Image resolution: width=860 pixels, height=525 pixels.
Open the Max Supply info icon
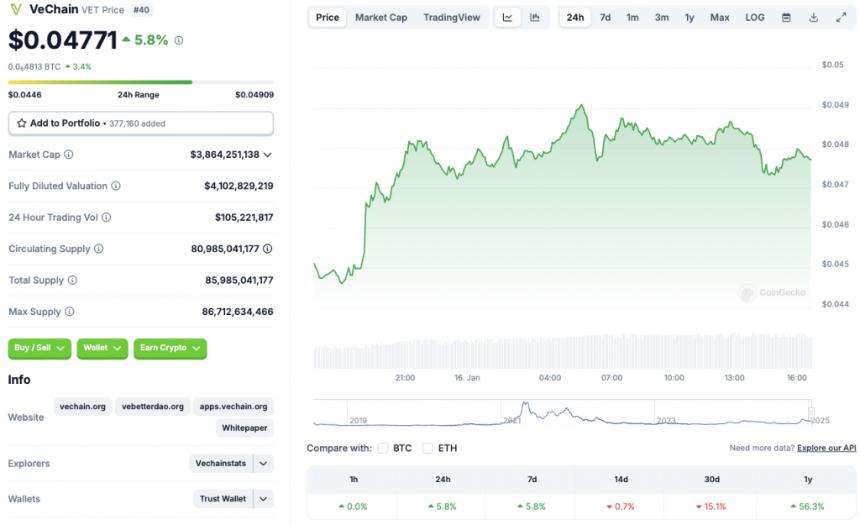click(70, 312)
